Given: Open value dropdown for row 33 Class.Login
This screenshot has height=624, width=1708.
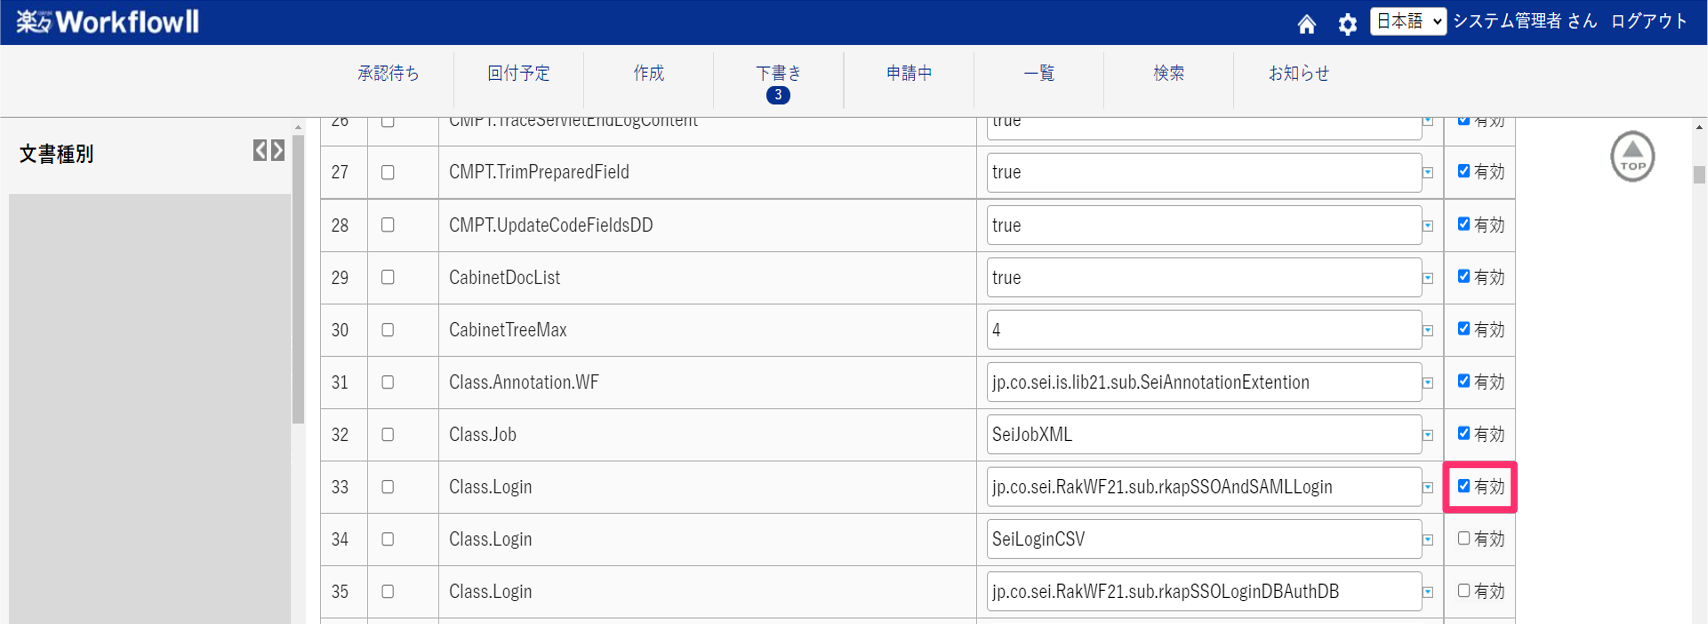Looking at the screenshot, I should (x=1428, y=488).
